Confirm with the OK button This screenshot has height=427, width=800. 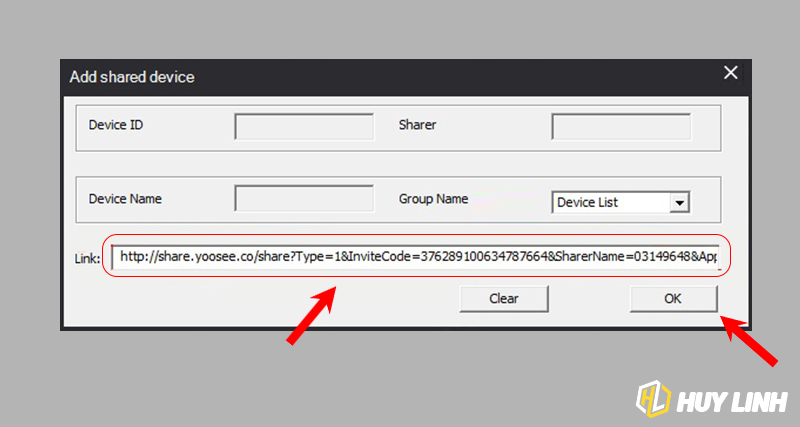(673, 299)
